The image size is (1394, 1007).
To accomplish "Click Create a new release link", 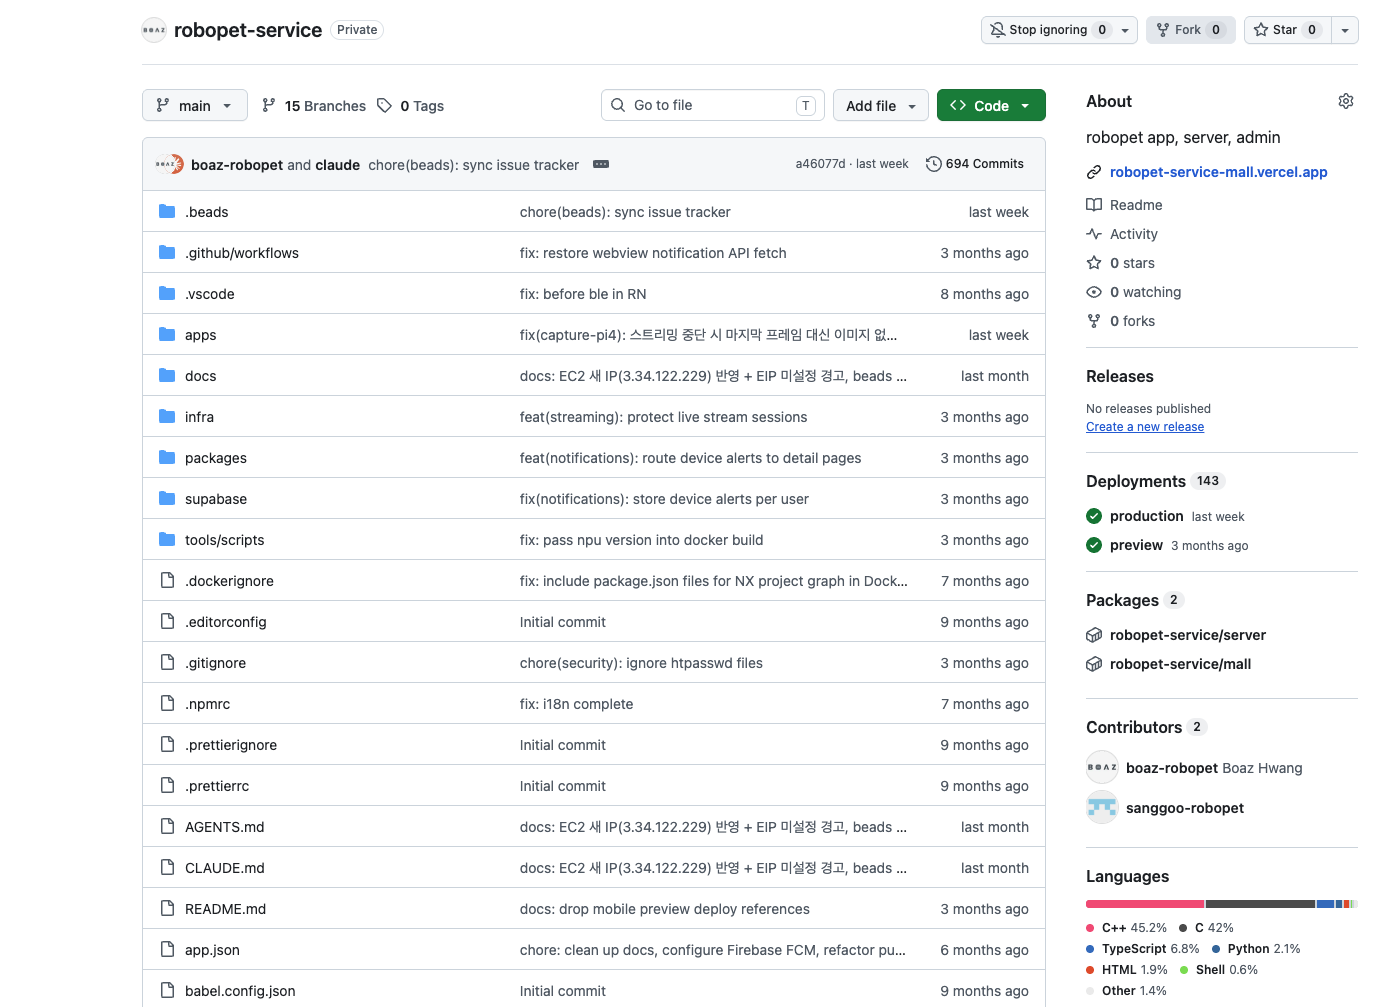I will 1145,427.
